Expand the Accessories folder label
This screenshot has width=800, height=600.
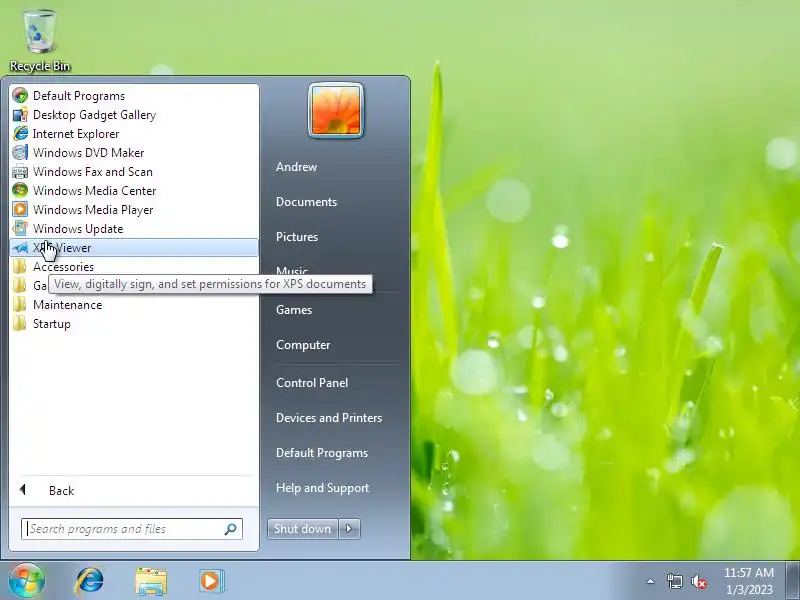(x=63, y=267)
